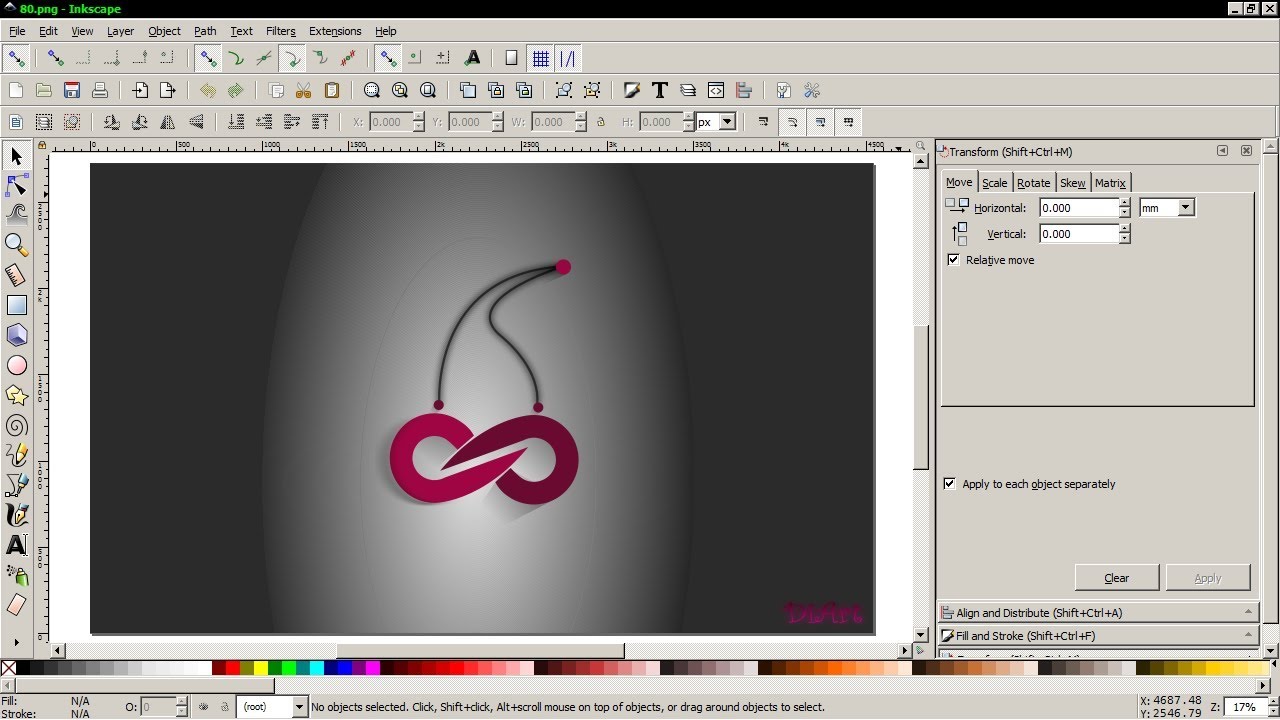1280x720 pixels.
Task: Cut selection with scissors icon
Action: tap(304, 90)
